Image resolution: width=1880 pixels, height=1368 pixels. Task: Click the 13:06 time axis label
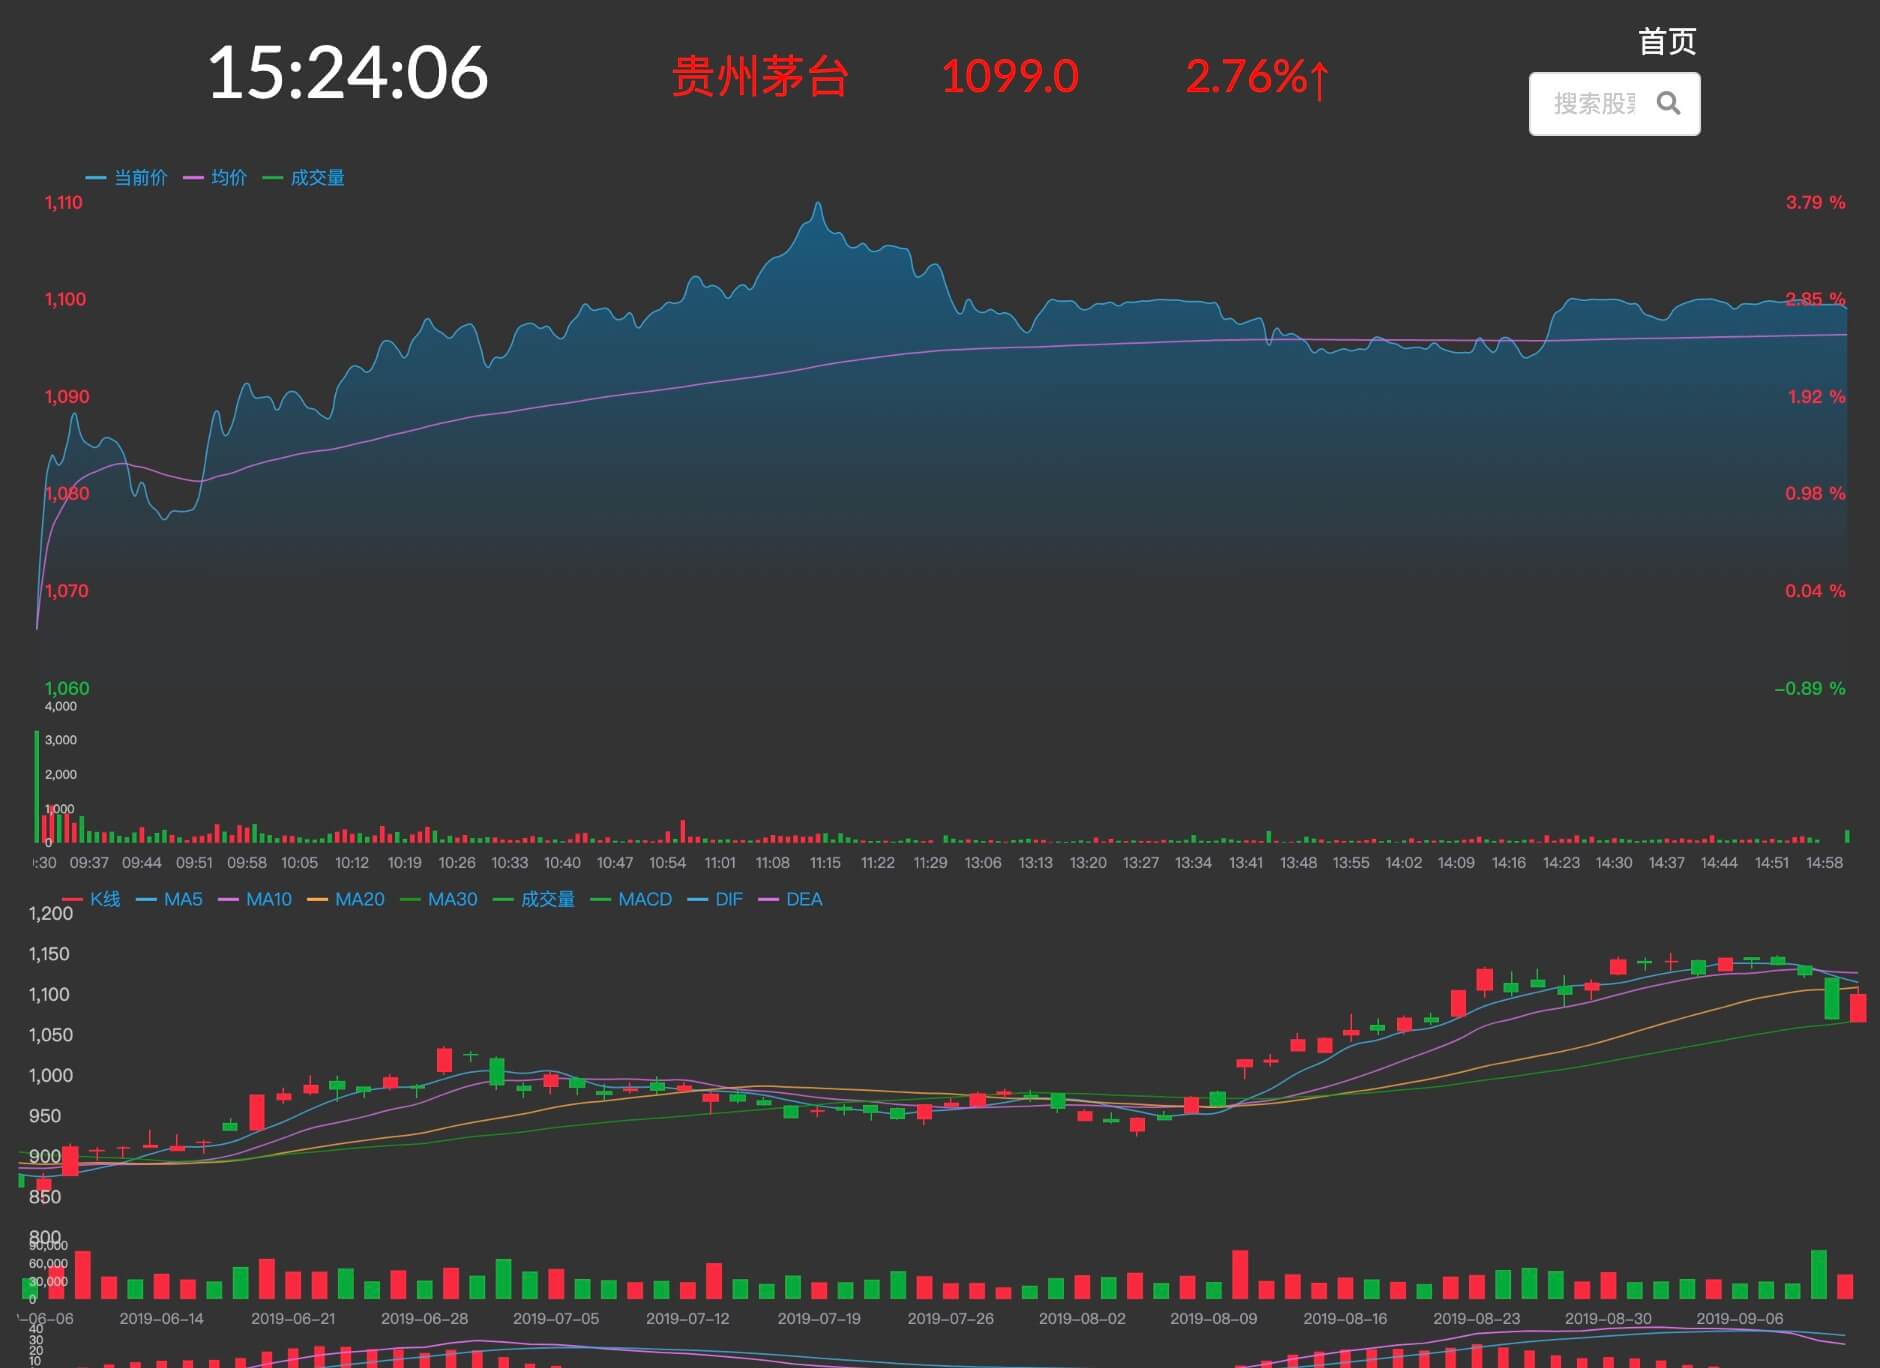(x=982, y=862)
